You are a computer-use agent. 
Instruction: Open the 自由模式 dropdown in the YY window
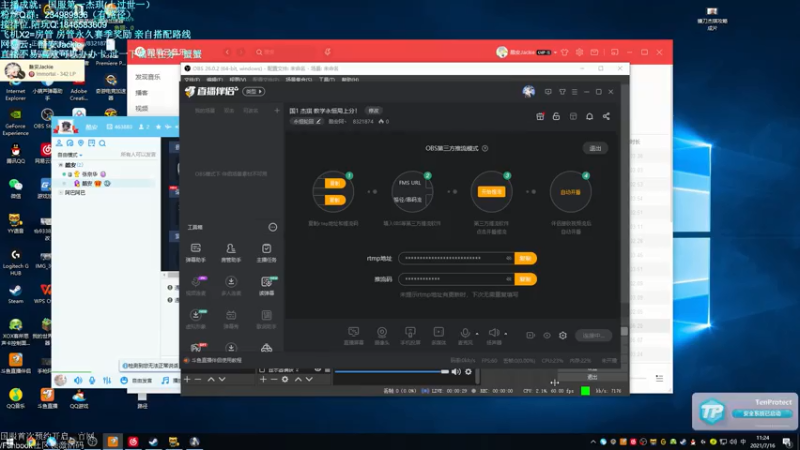70,155
